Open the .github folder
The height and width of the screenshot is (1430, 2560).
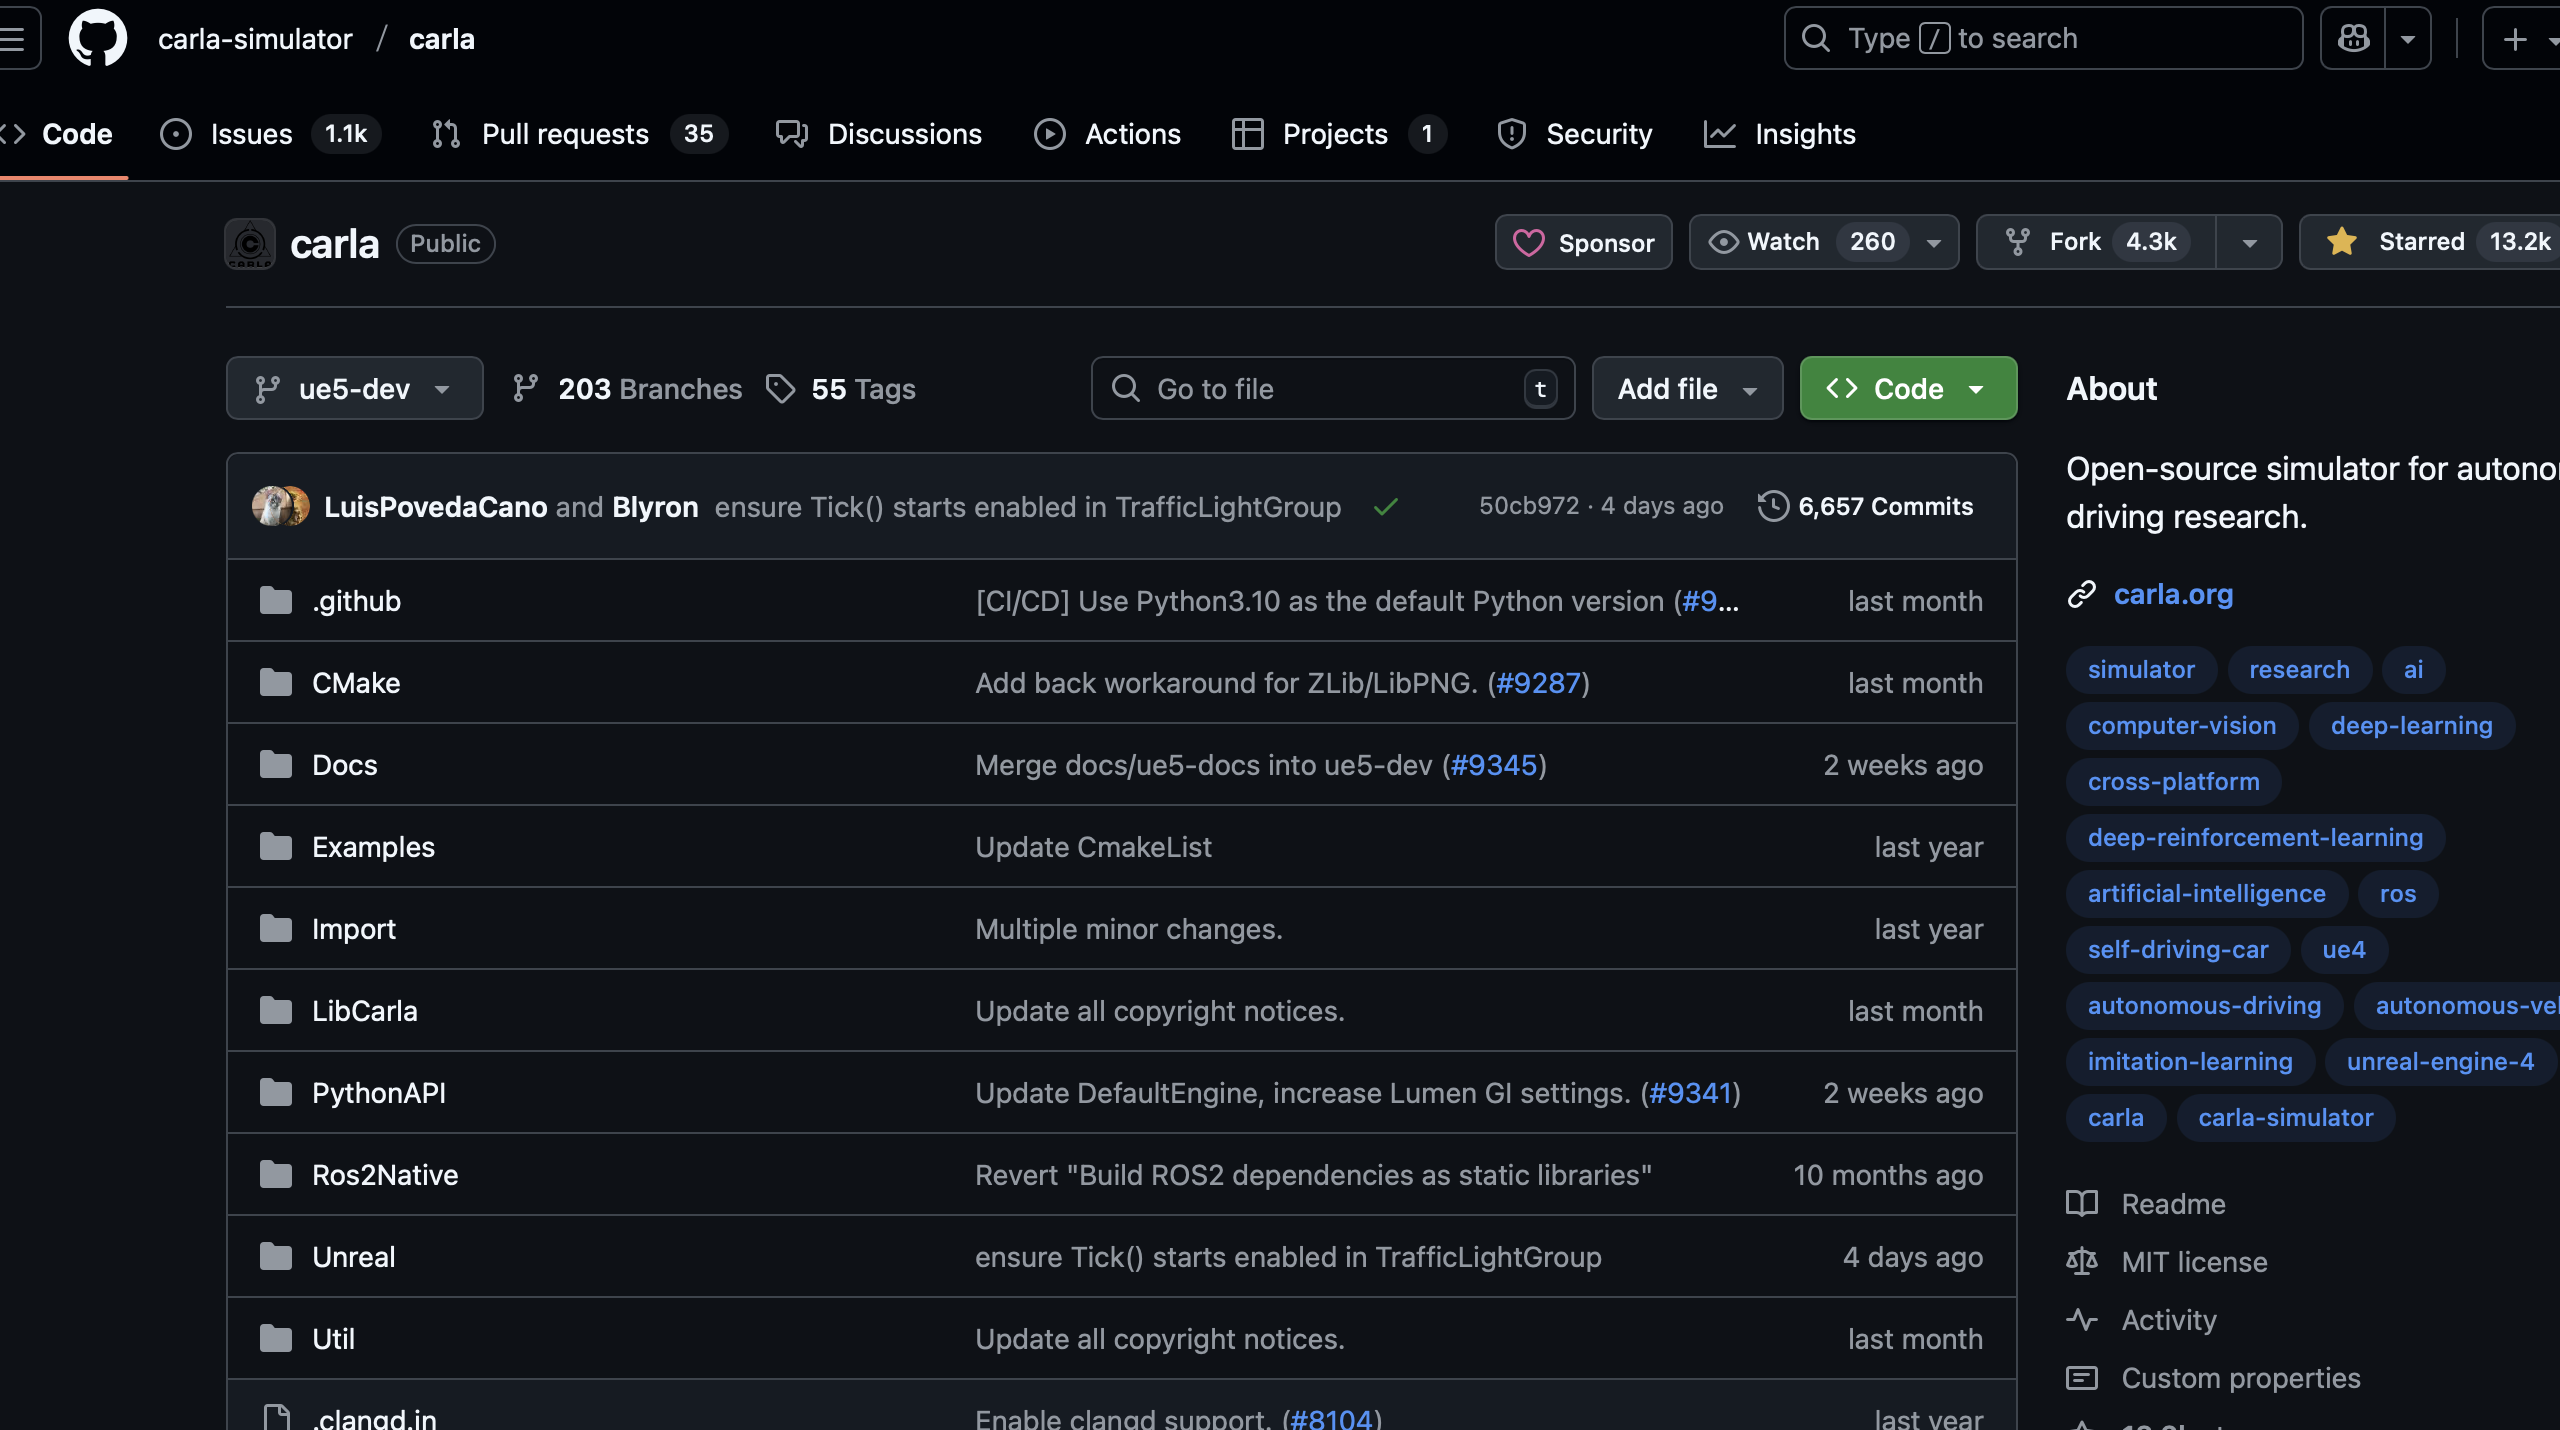click(x=356, y=601)
